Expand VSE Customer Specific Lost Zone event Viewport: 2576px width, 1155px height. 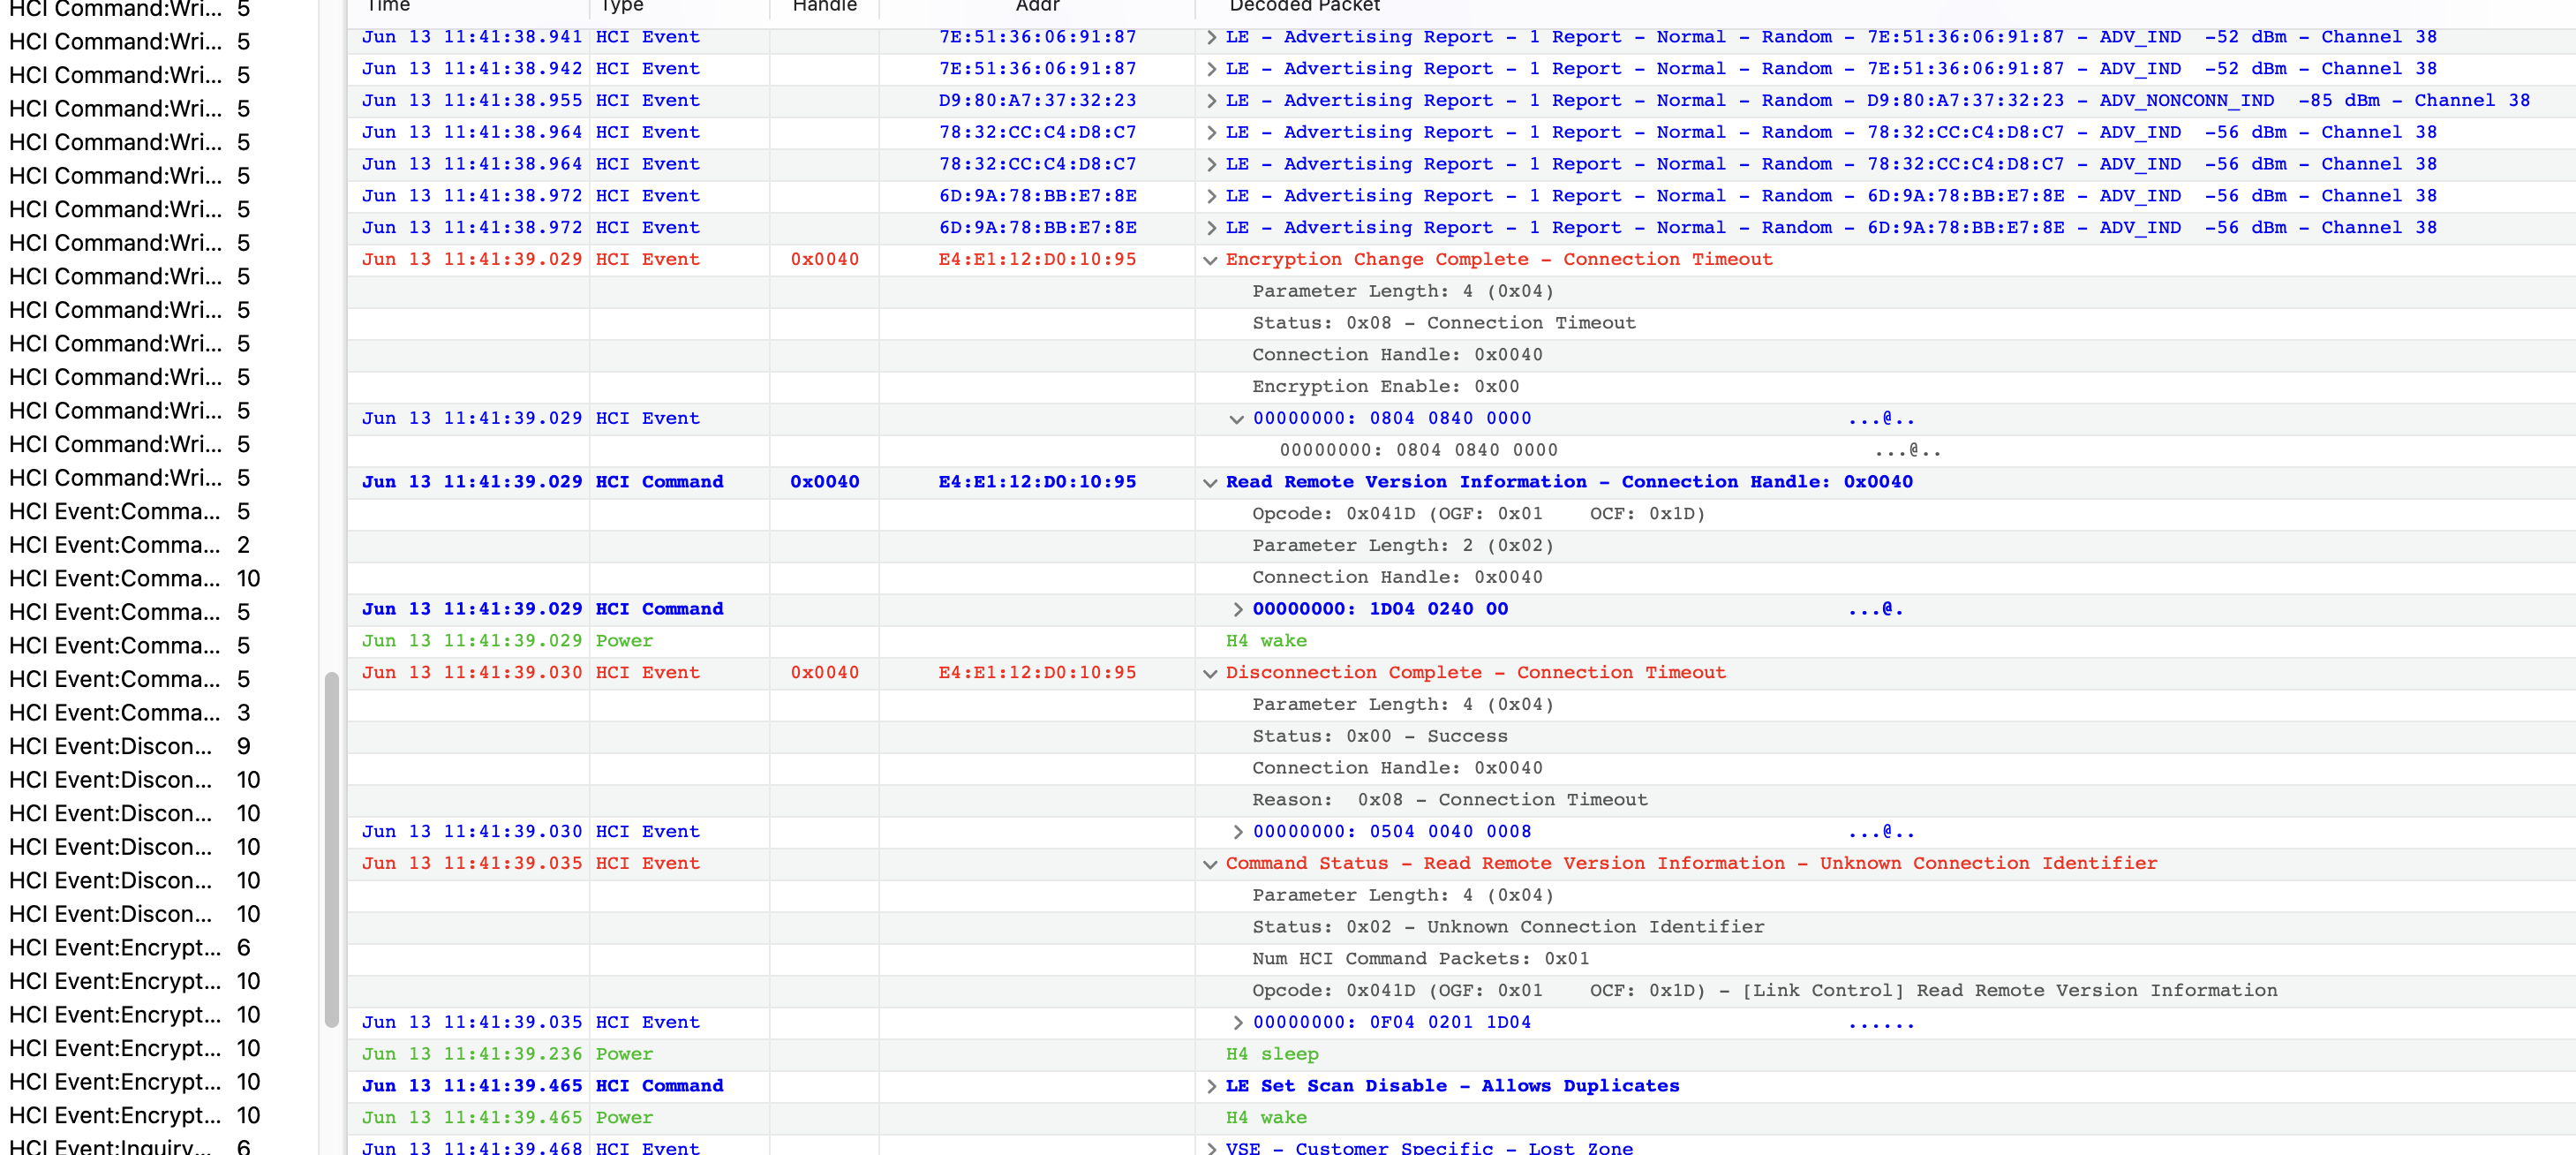pos(1210,1148)
